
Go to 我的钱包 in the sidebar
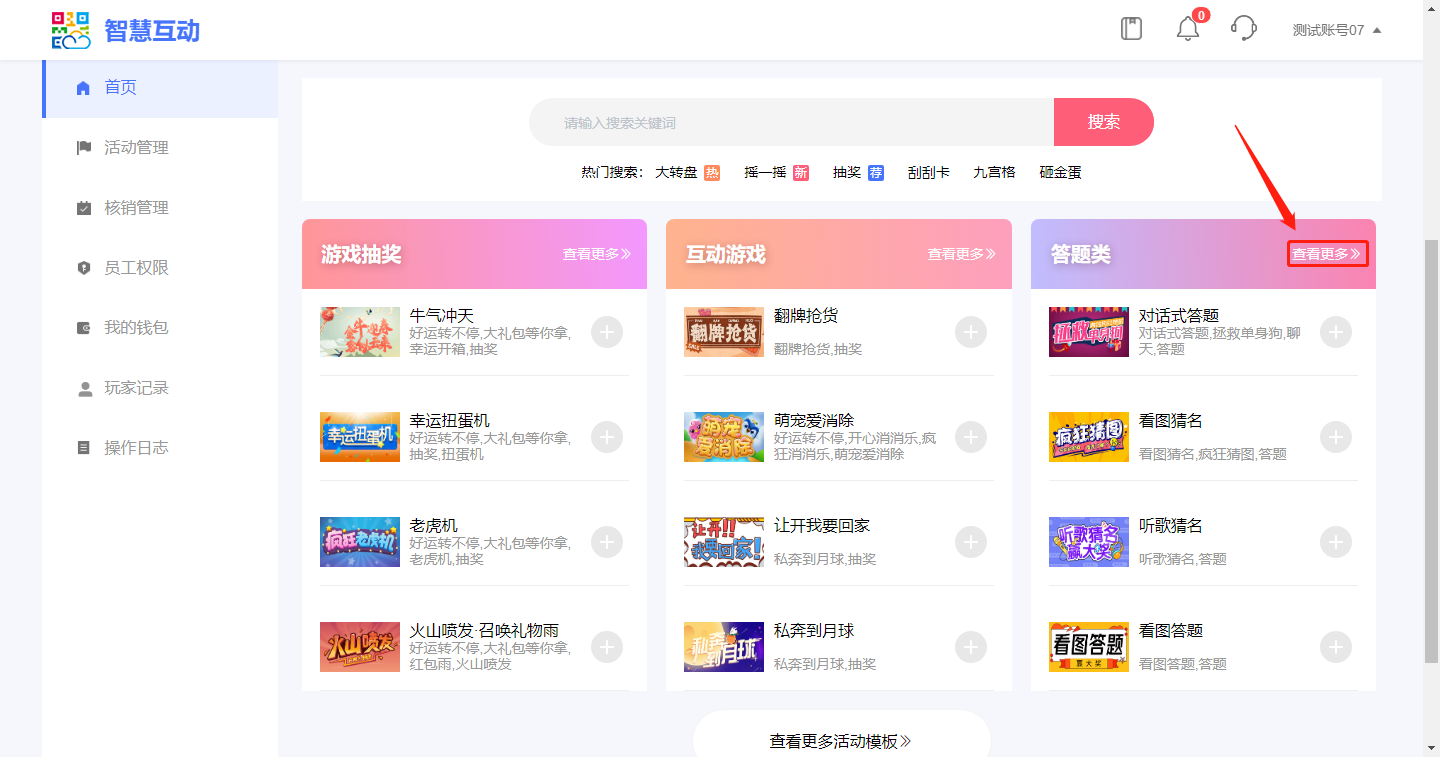136,328
